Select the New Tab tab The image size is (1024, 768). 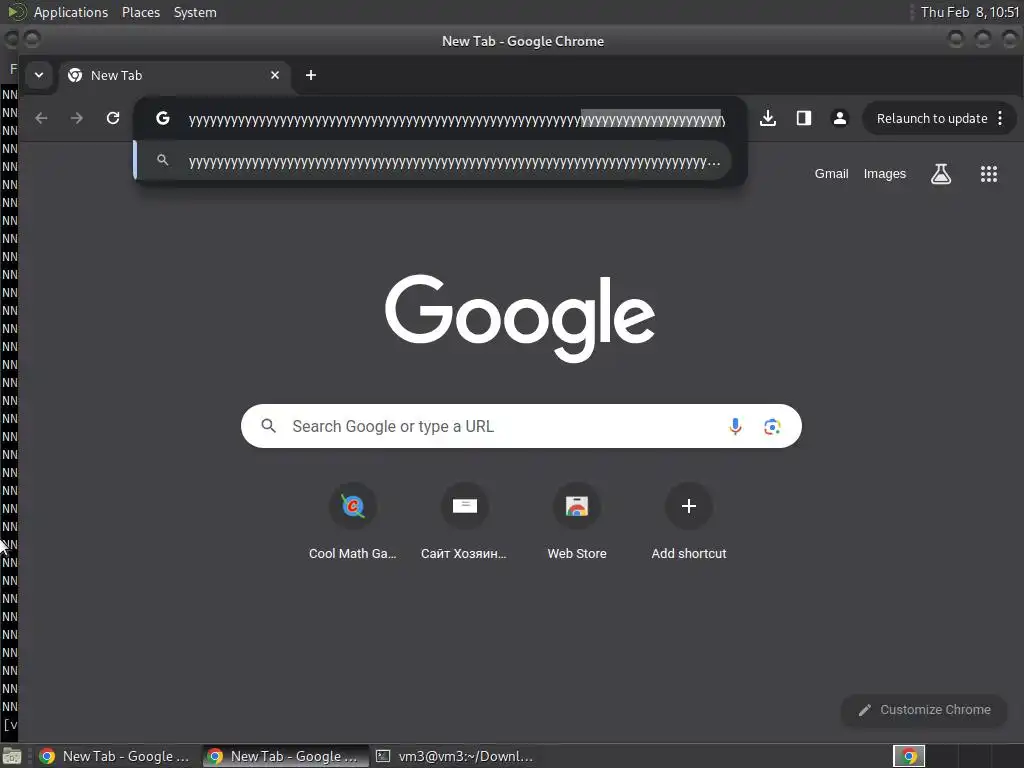pos(174,75)
